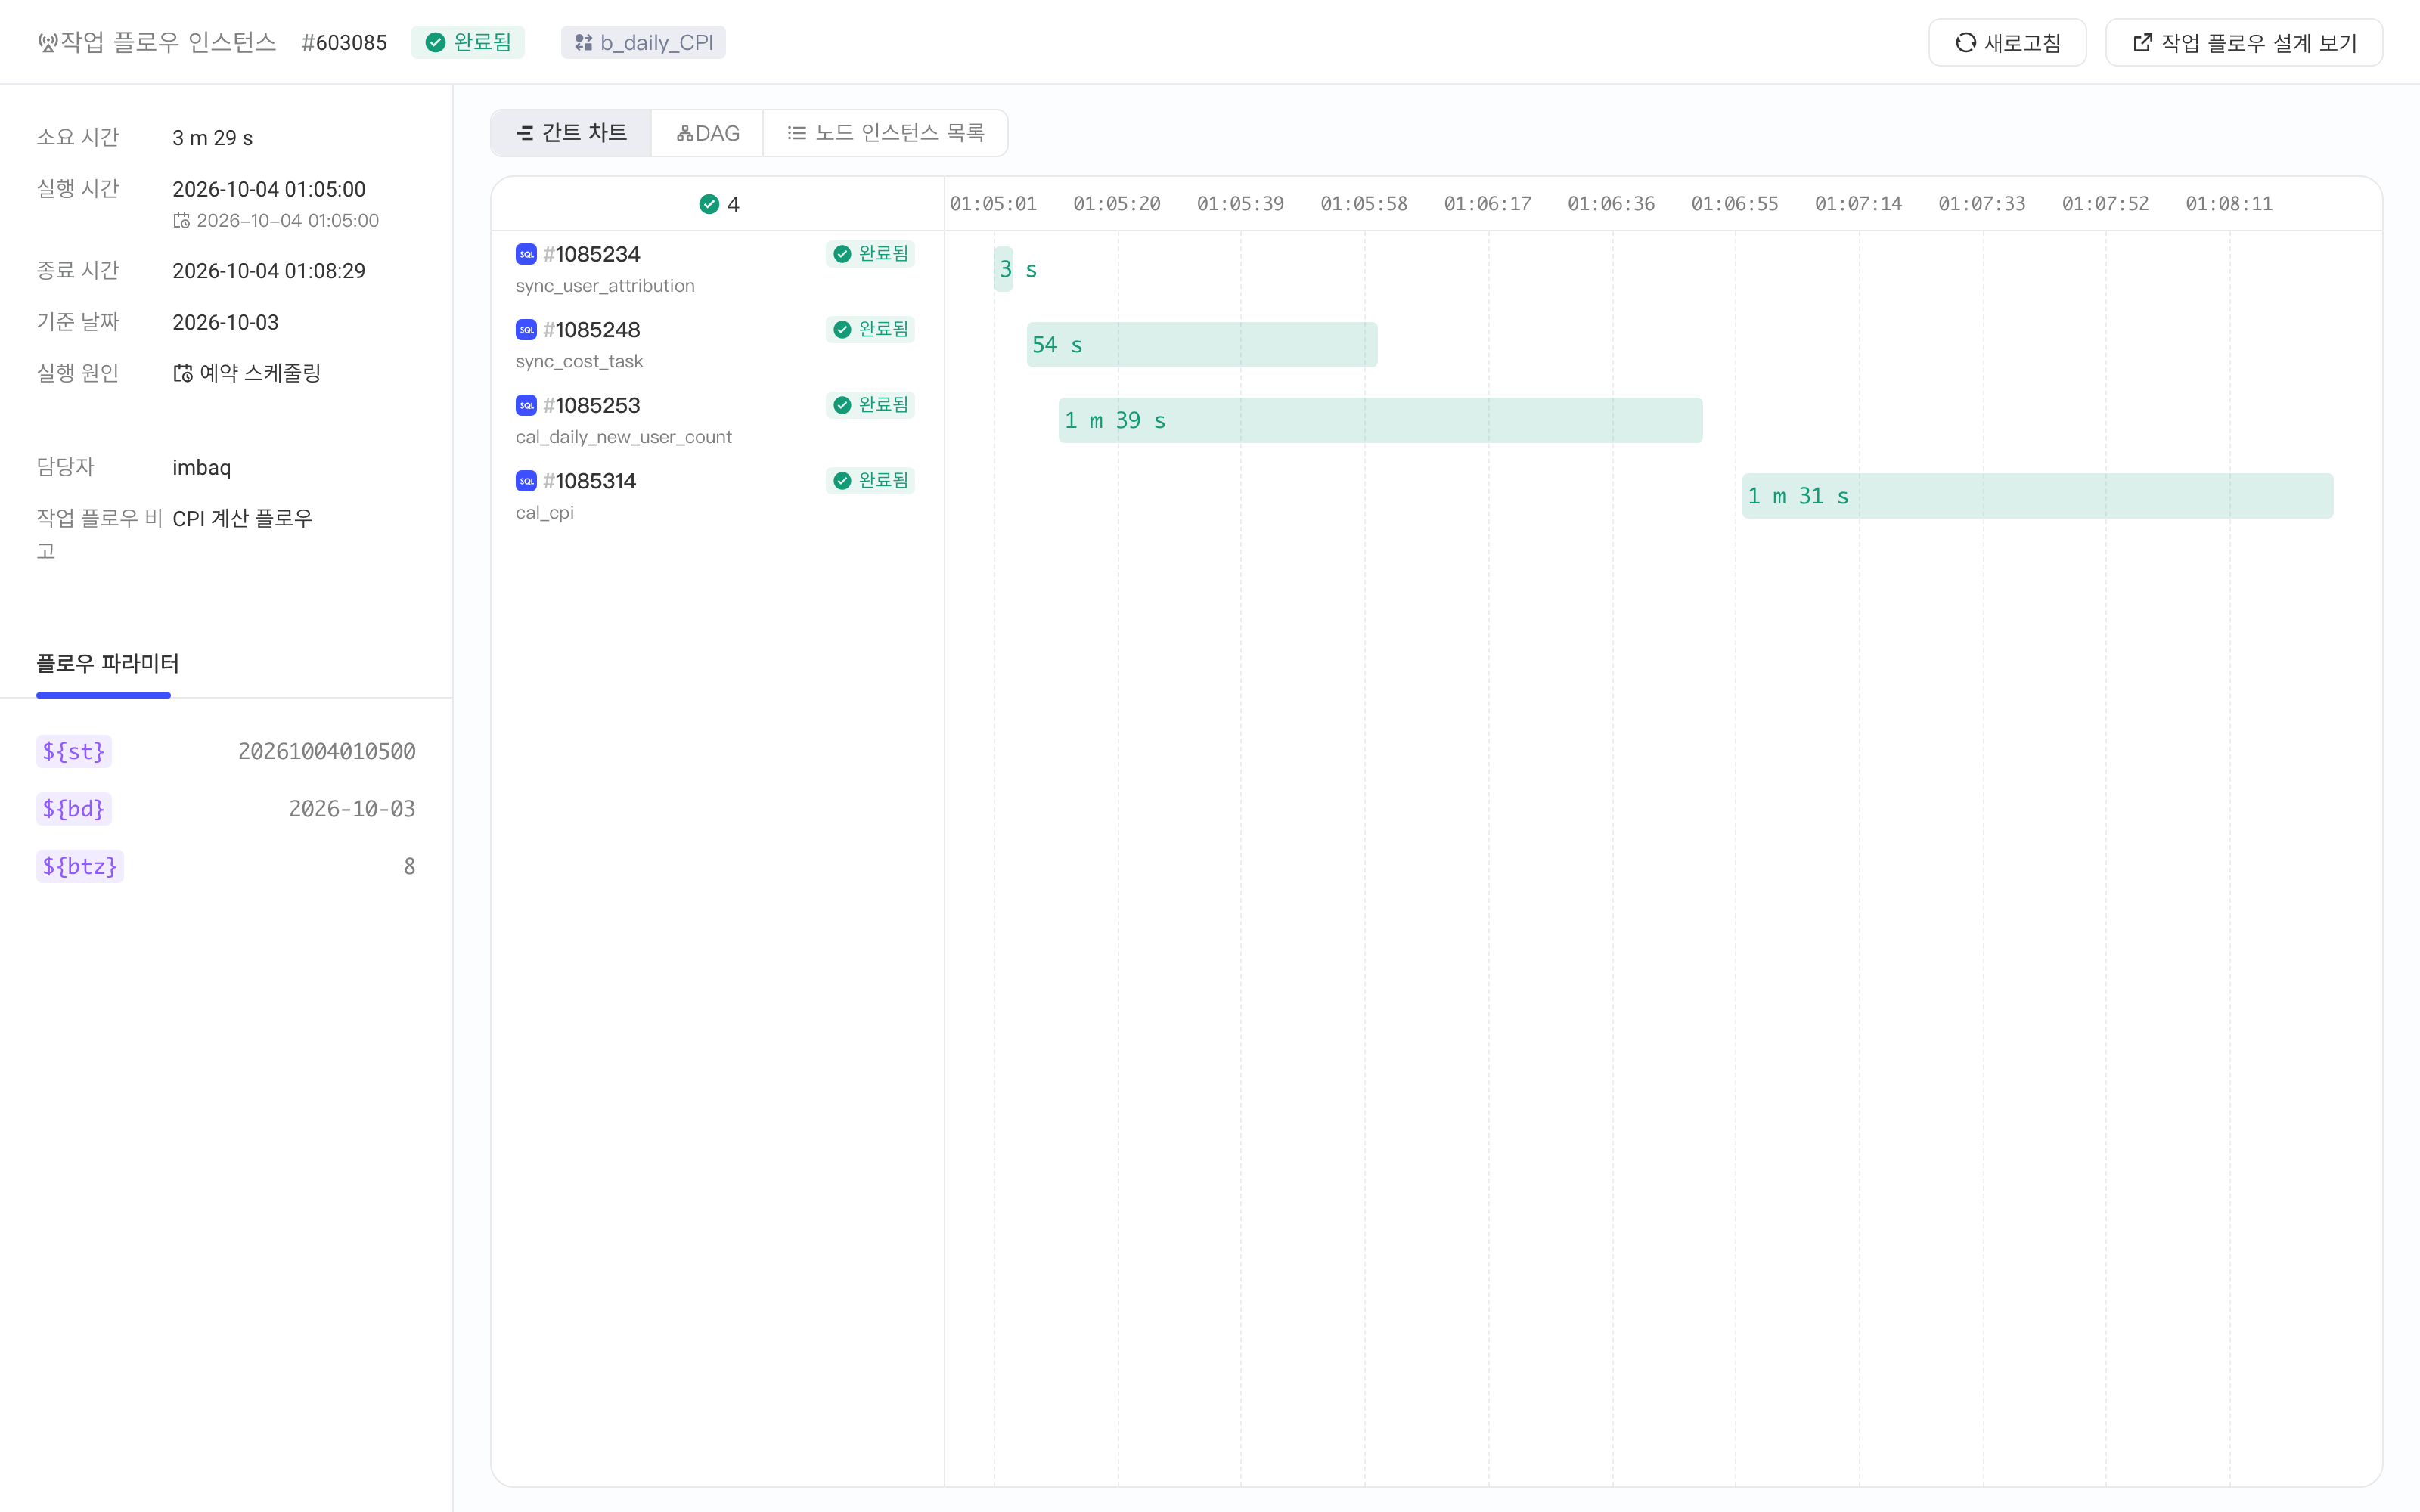
Task: Switch to the 간트 차트 tab
Action: [x=571, y=133]
